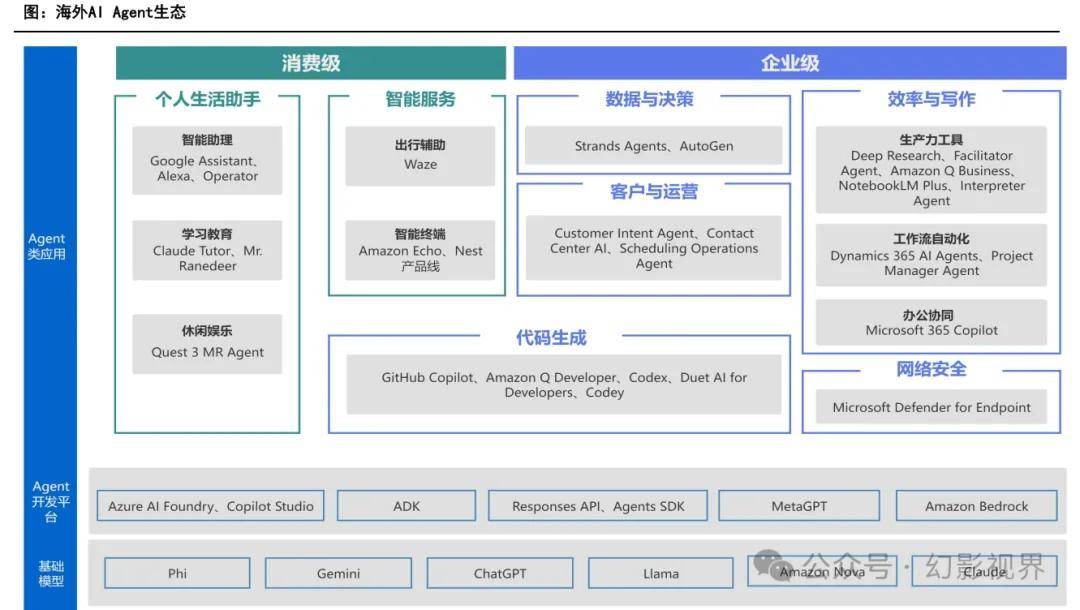Select the Agent类应用 sidebar label
Viewport: 1080px width, 610px height.
point(47,246)
